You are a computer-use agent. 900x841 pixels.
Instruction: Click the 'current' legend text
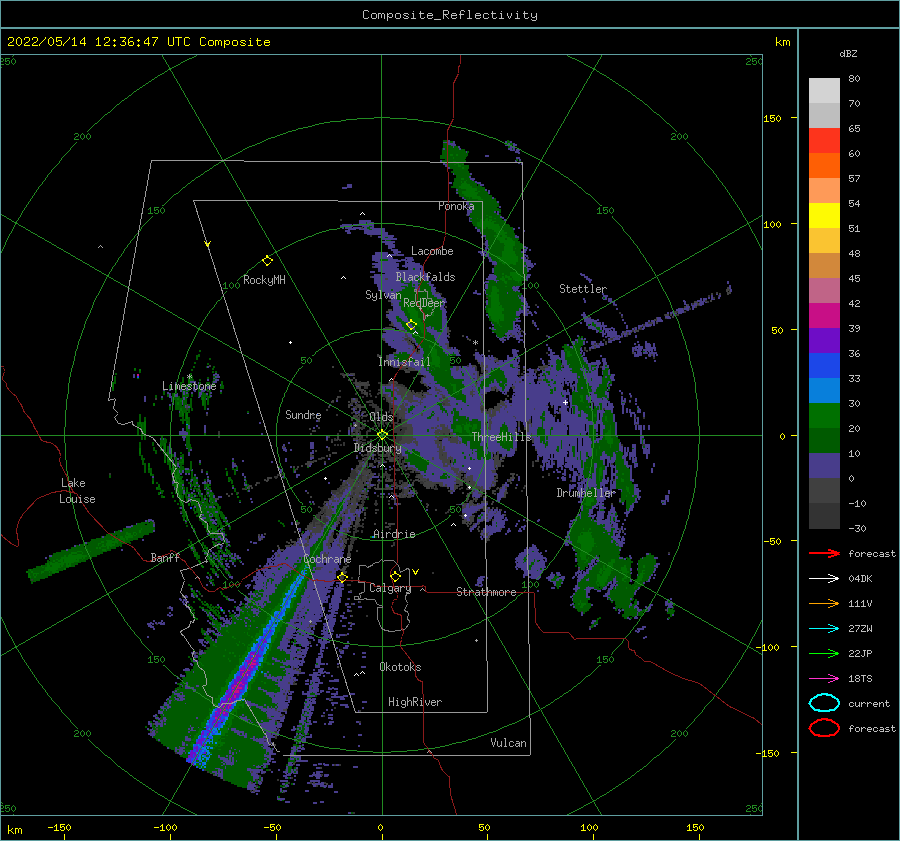click(x=869, y=704)
